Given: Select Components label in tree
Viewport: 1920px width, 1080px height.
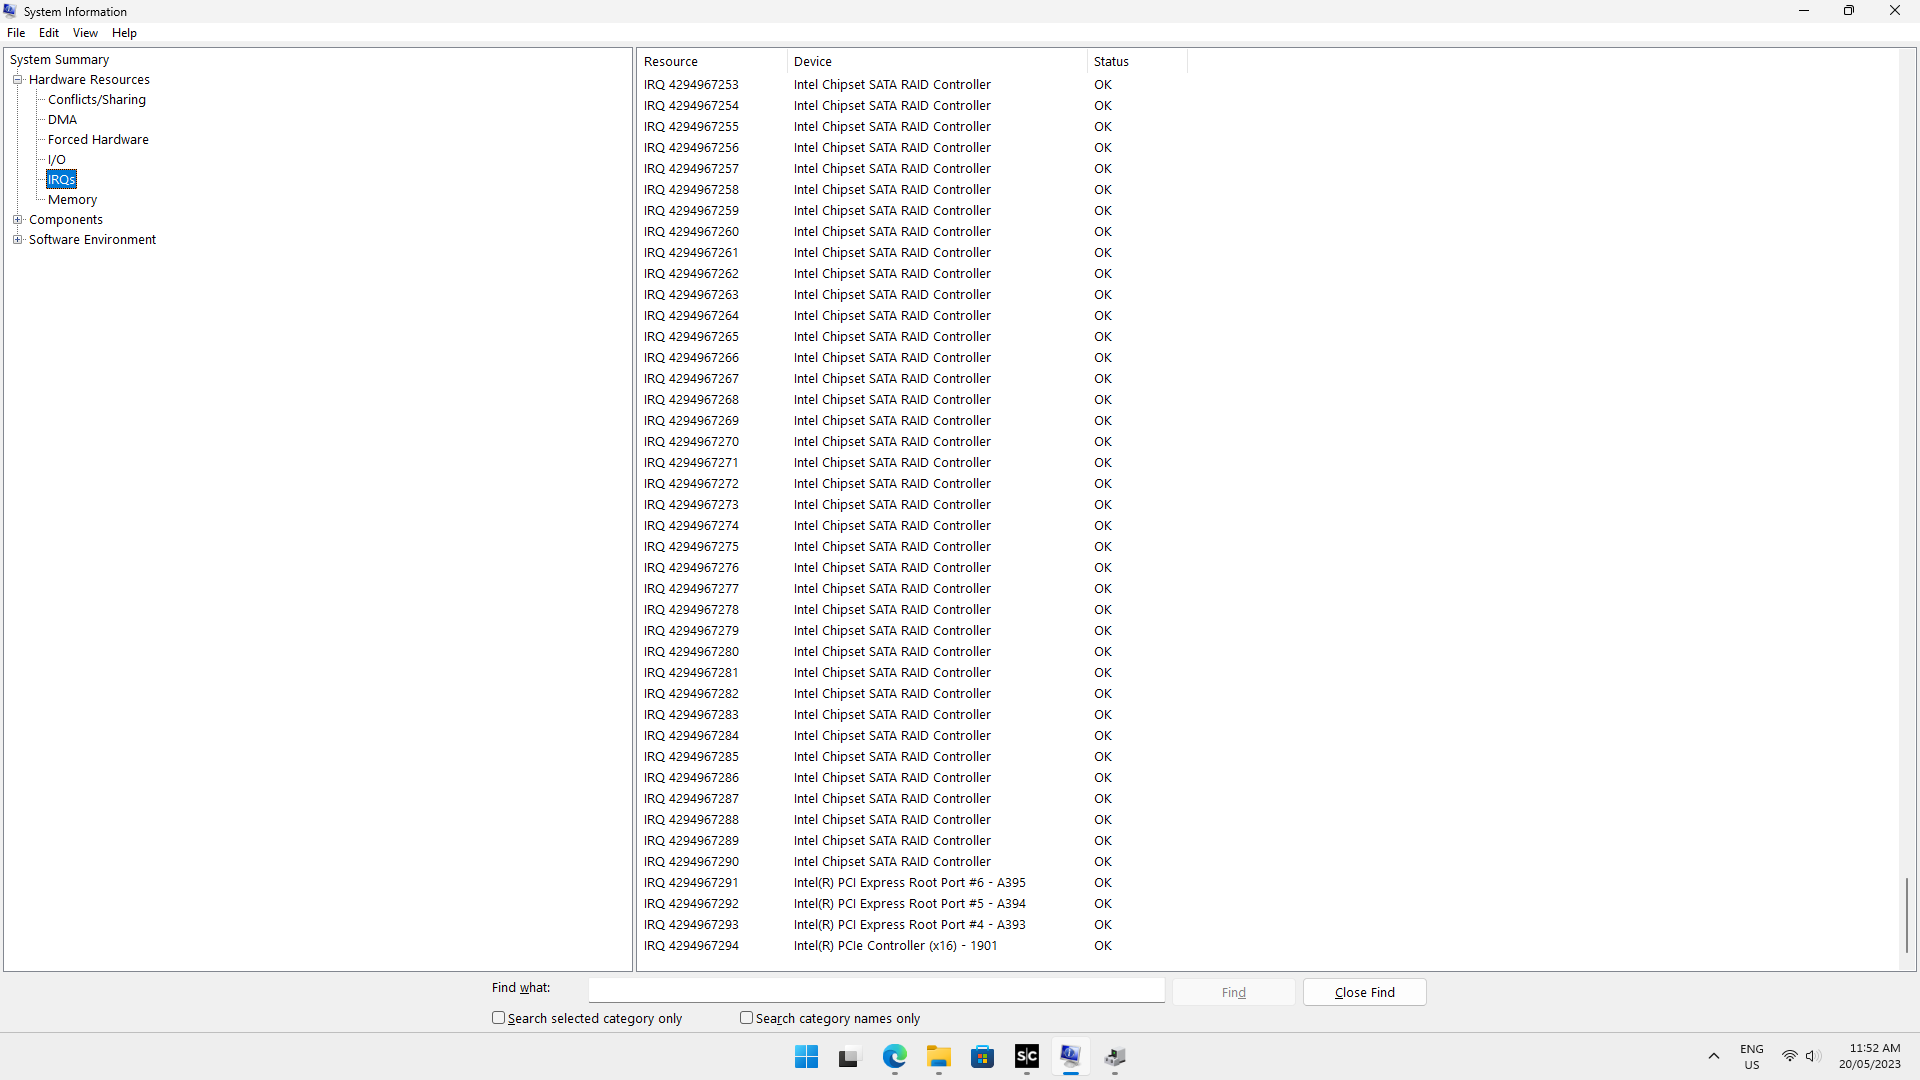Looking at the screenshot, I should (66, 219).
